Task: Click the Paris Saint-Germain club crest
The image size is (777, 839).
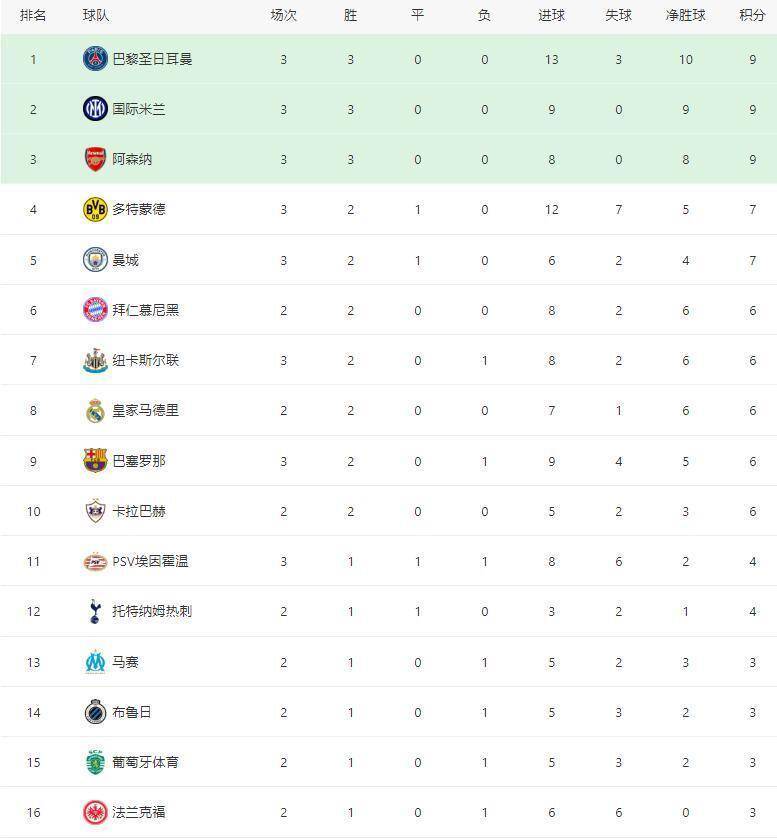Action: point(95,59)
